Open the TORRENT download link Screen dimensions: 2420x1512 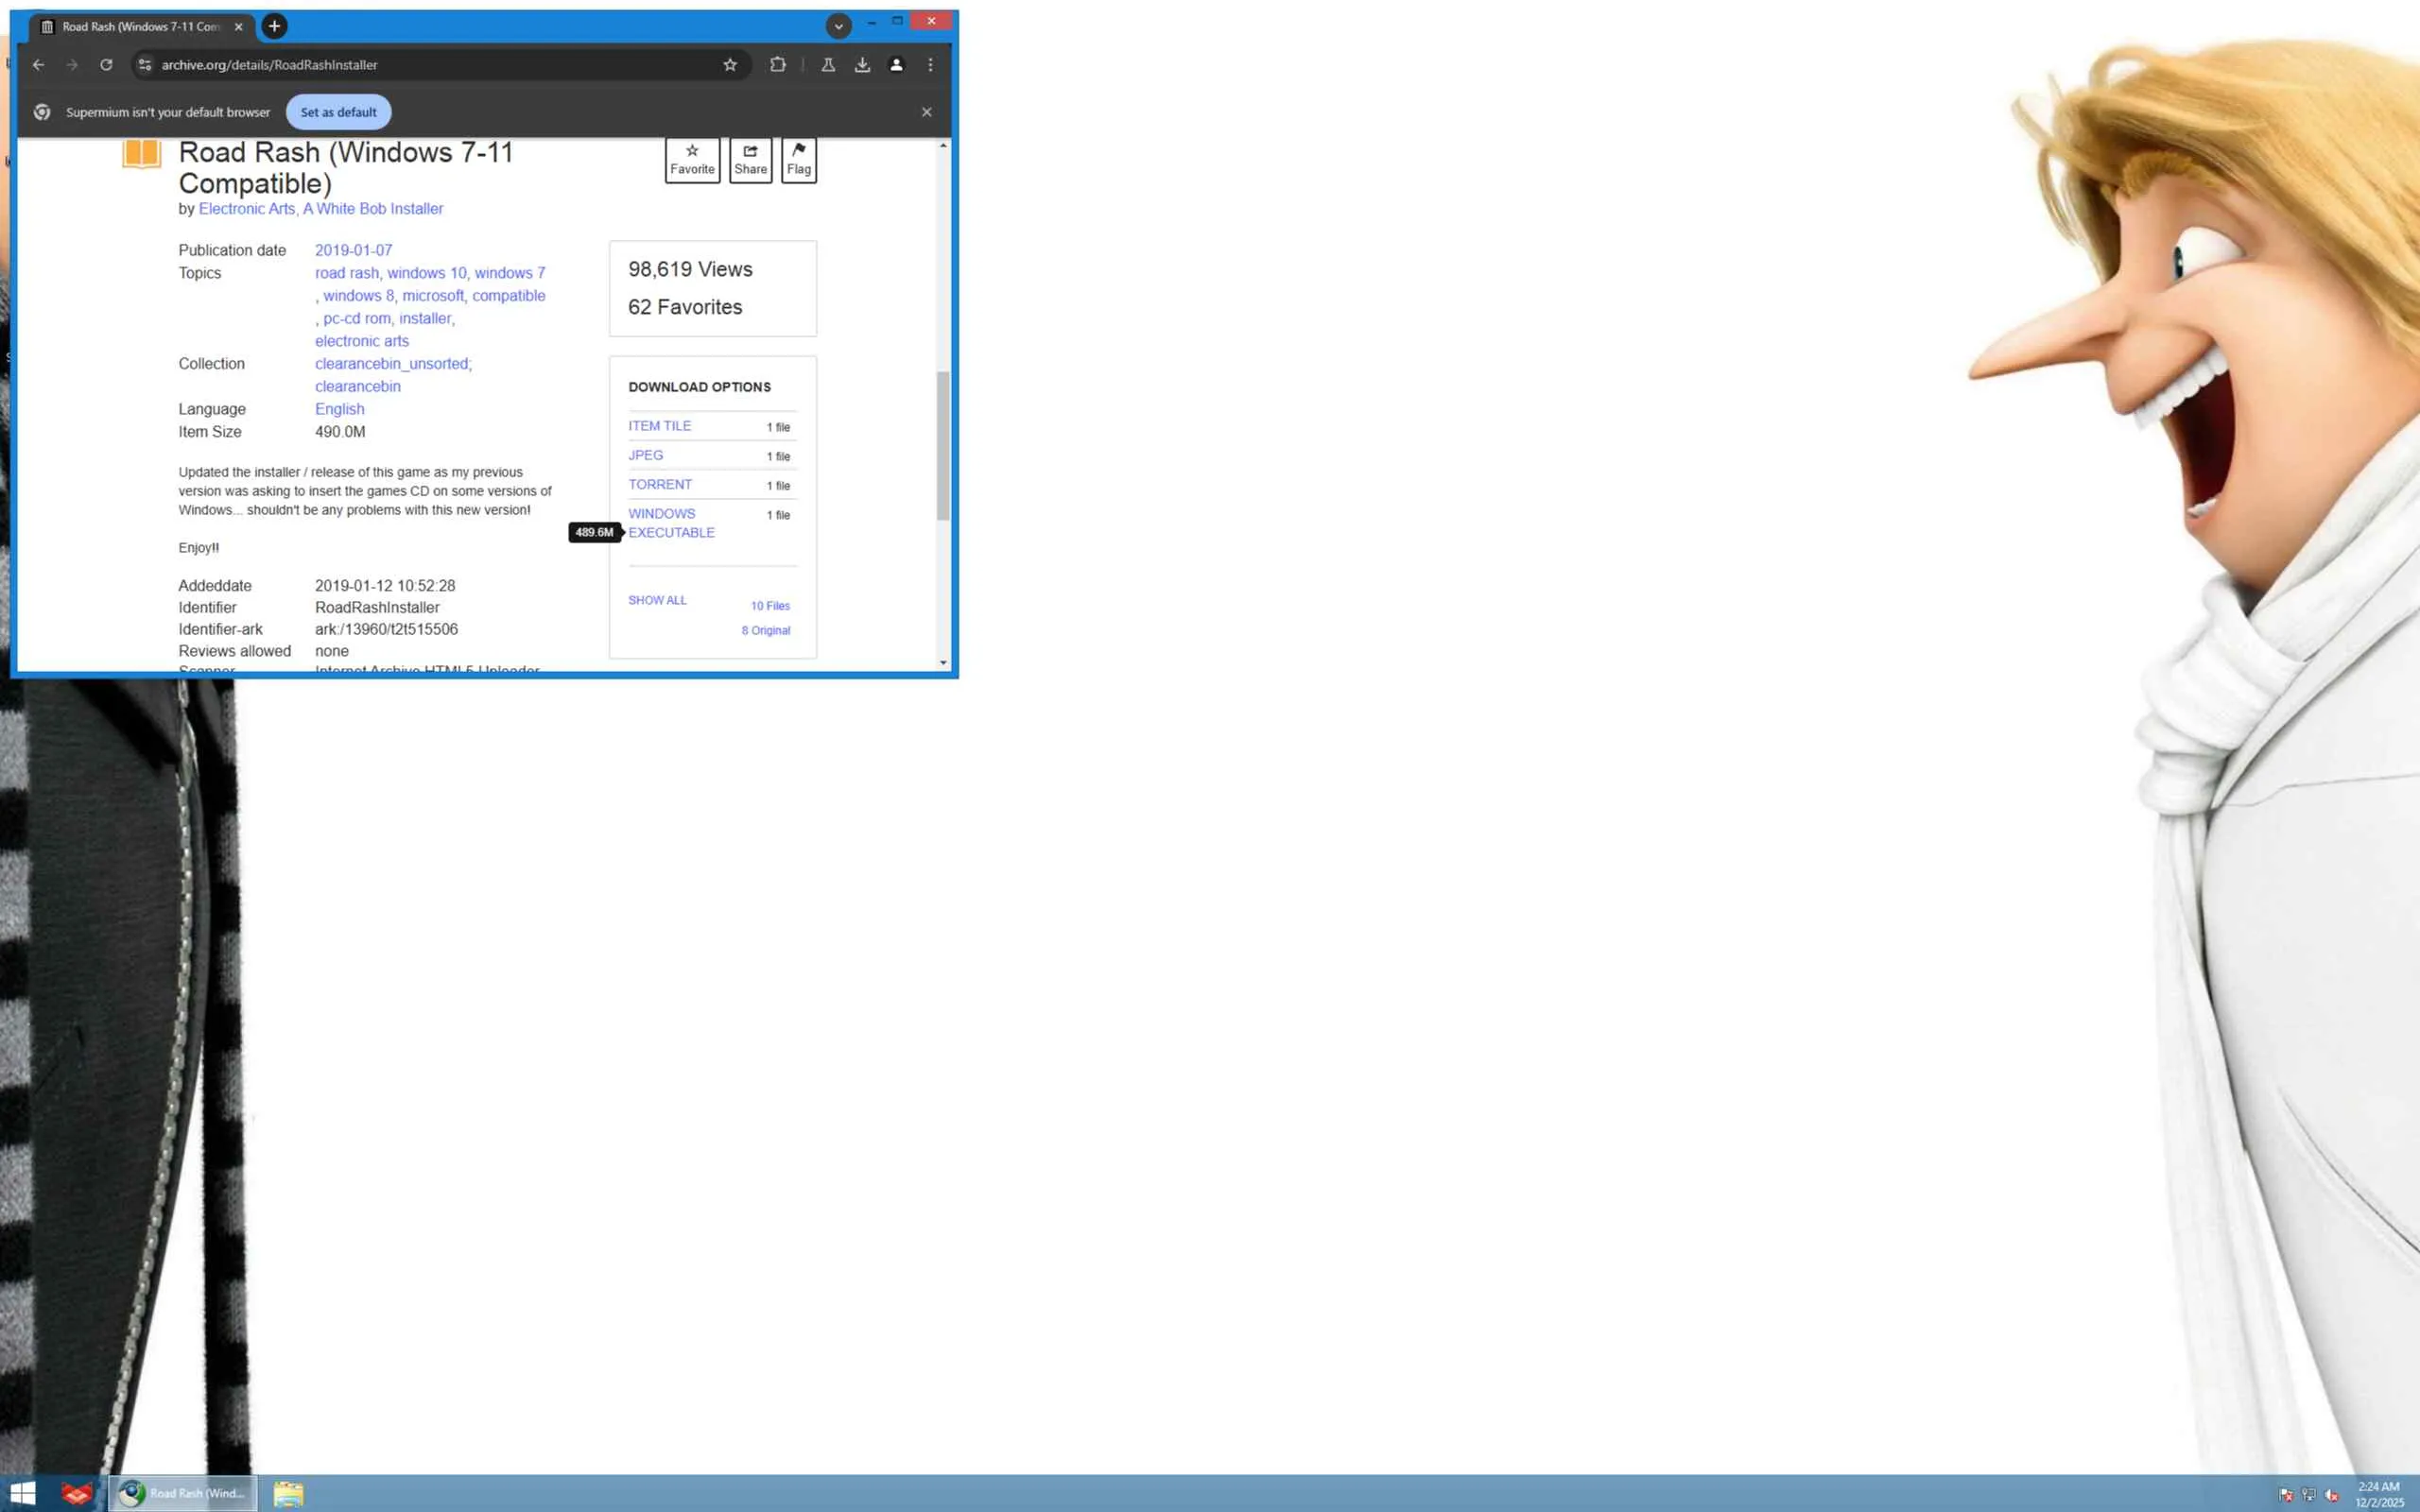click(x=660, y=484)
